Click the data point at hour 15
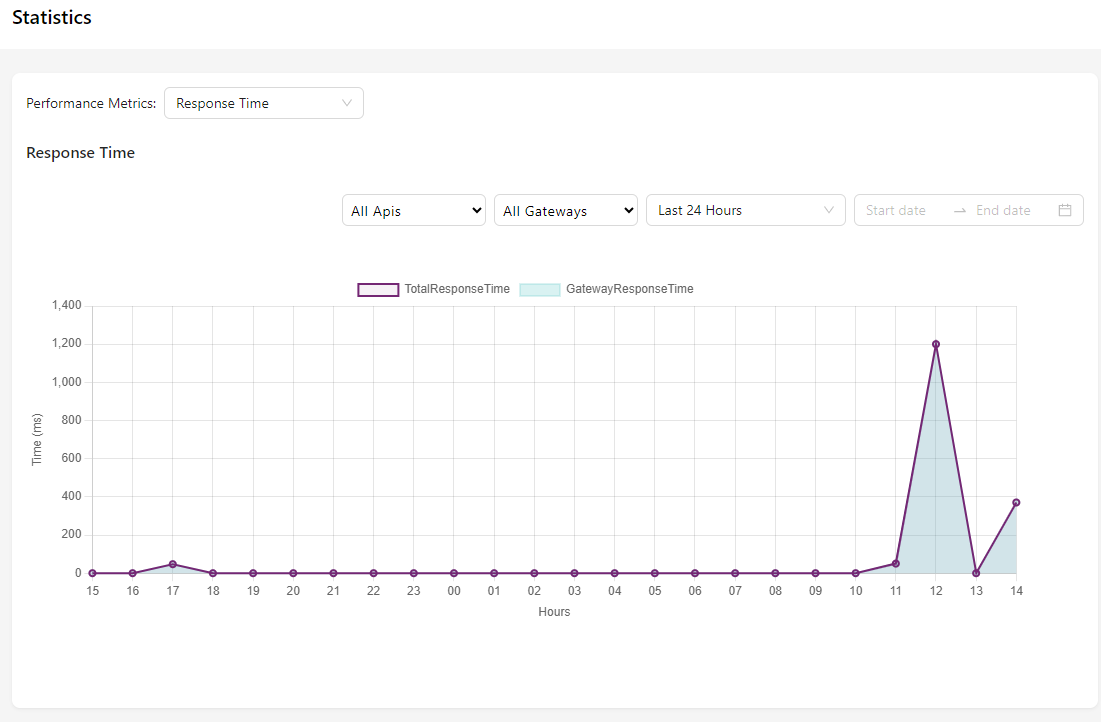Viewport: 1101px width, 723px height. coord(92,573)
